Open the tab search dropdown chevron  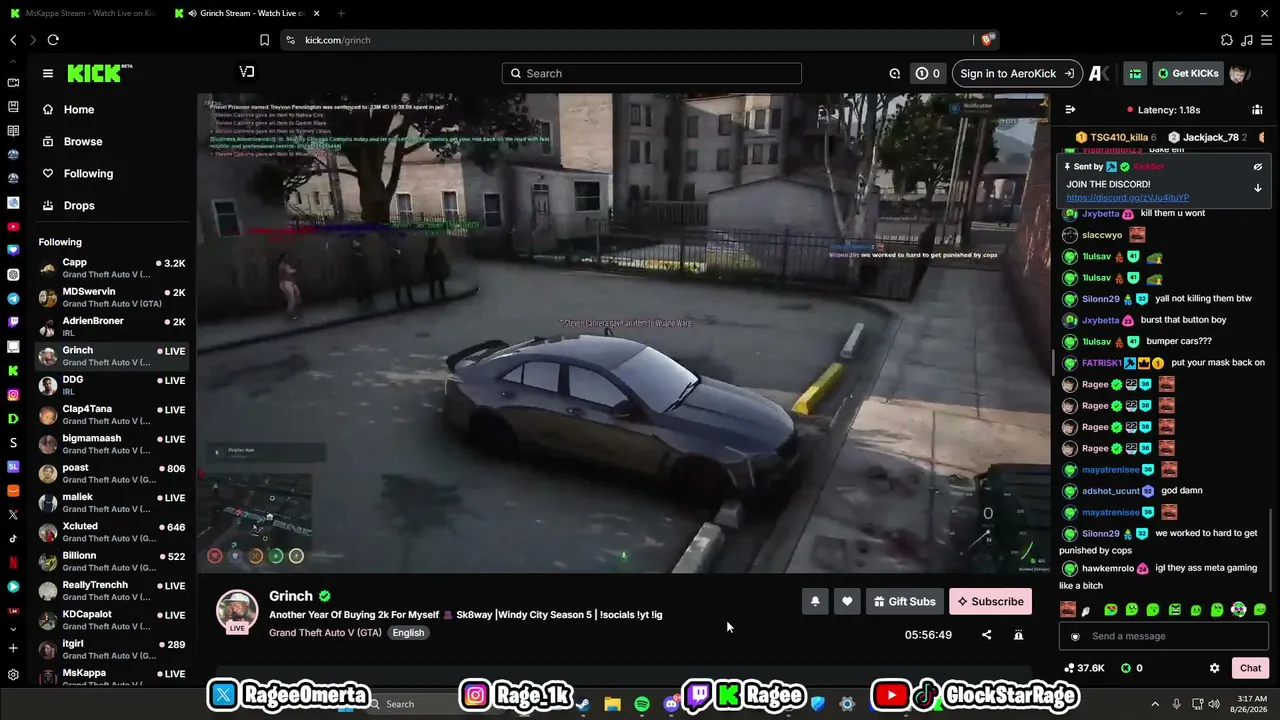coord(1179,13)
